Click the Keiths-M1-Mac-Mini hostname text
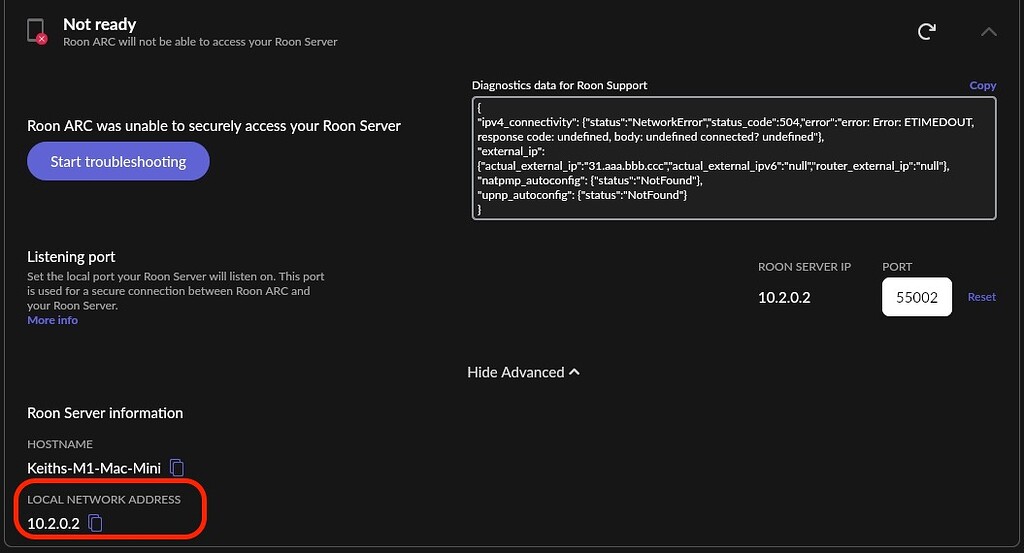1024x553 pixels. (x=94, y=467)
